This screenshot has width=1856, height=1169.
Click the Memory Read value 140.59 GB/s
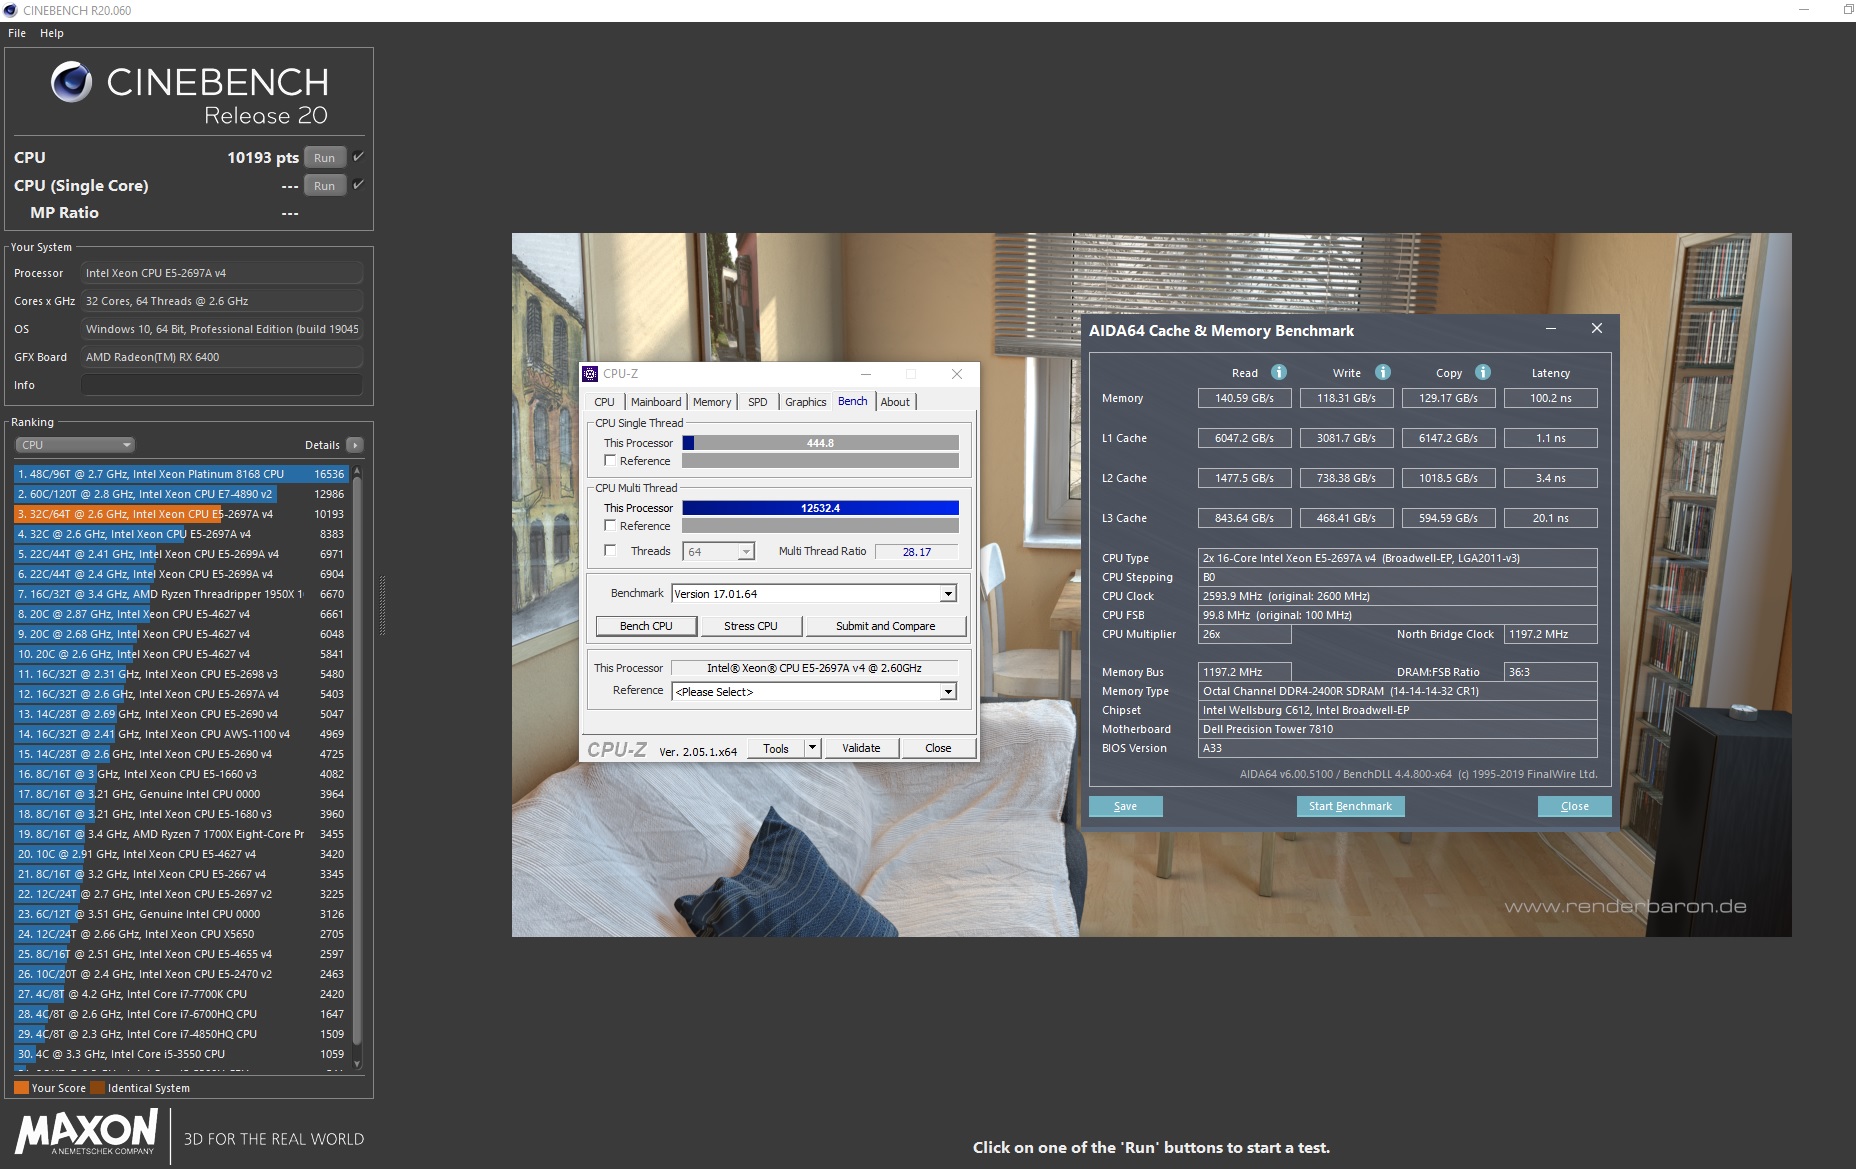1244,398
